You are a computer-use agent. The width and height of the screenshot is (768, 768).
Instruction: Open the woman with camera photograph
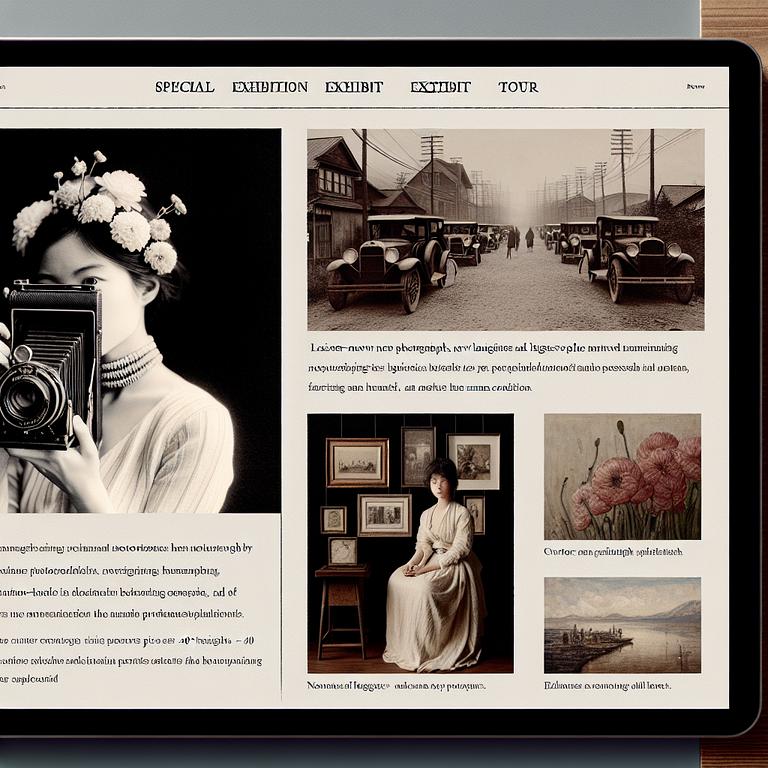(140, 320)
